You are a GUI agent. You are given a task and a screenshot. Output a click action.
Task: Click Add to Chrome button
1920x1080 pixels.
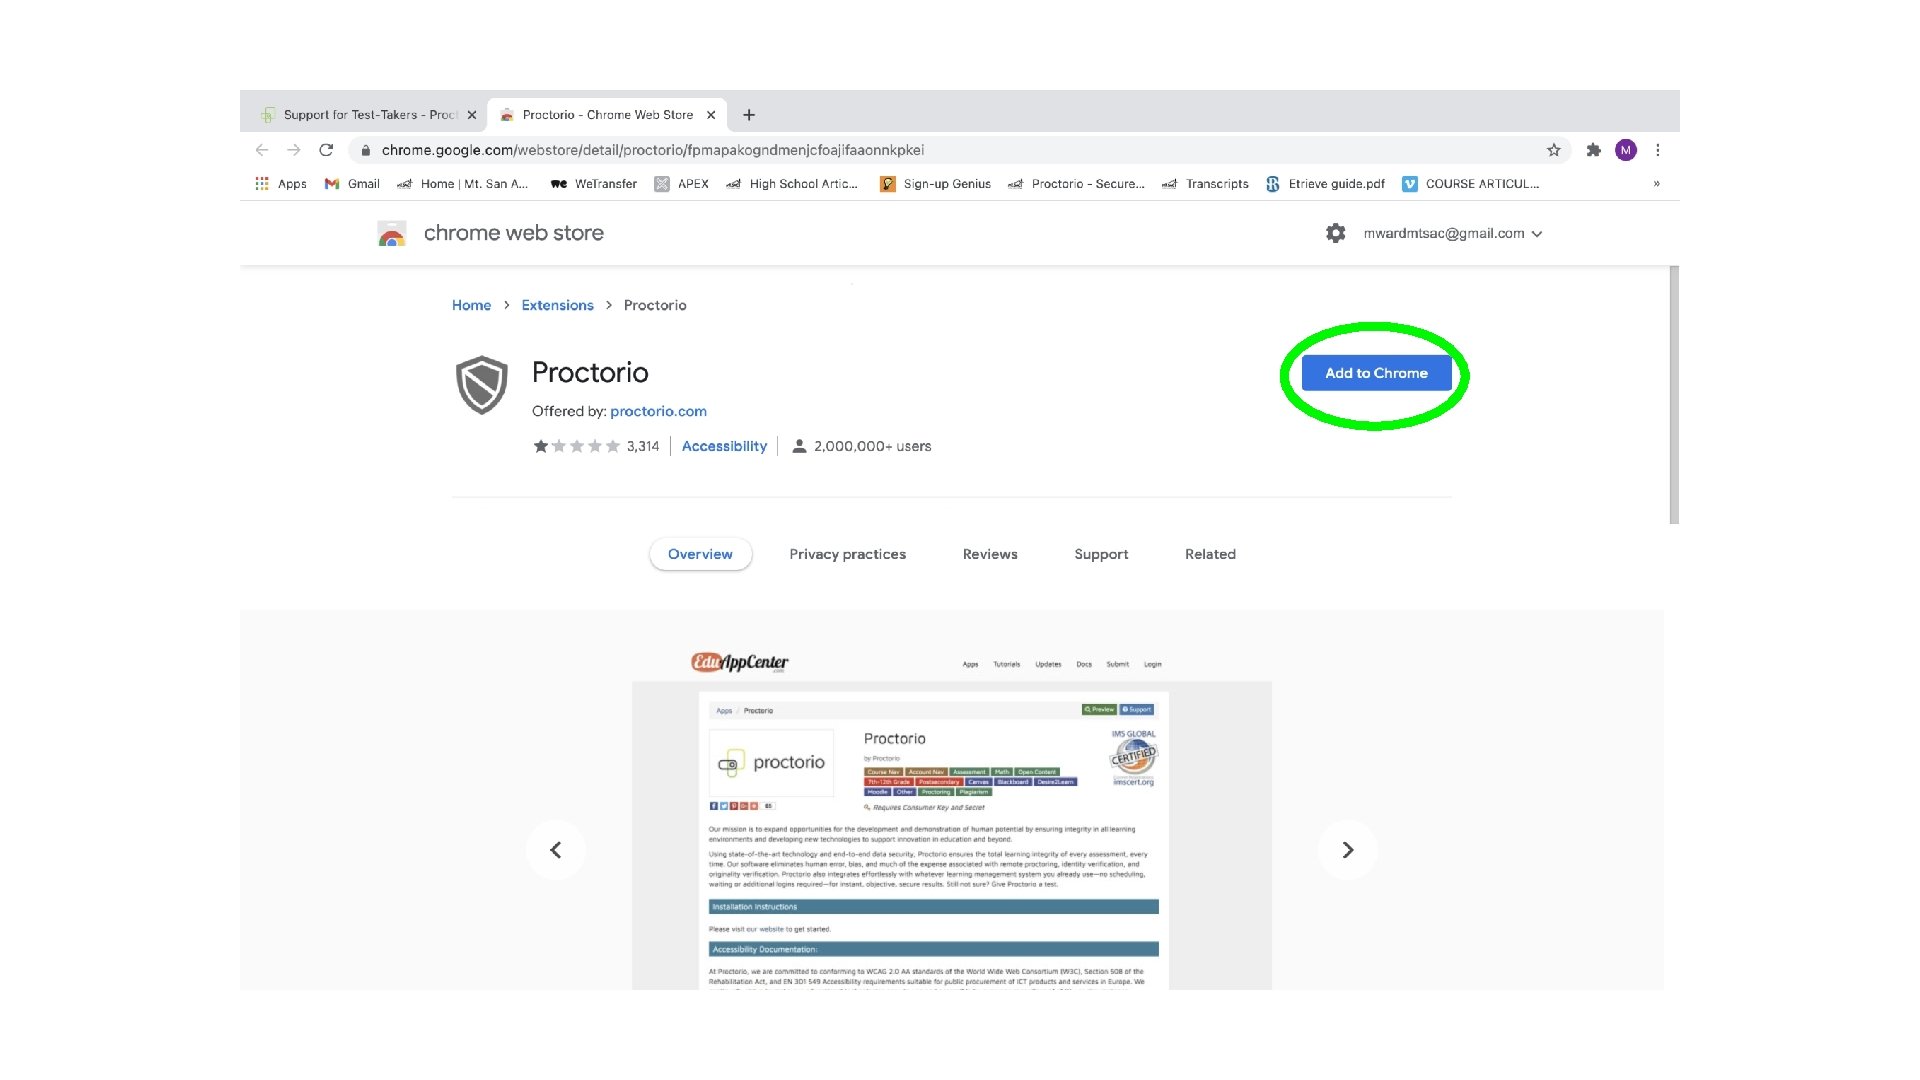point(1376,373)
